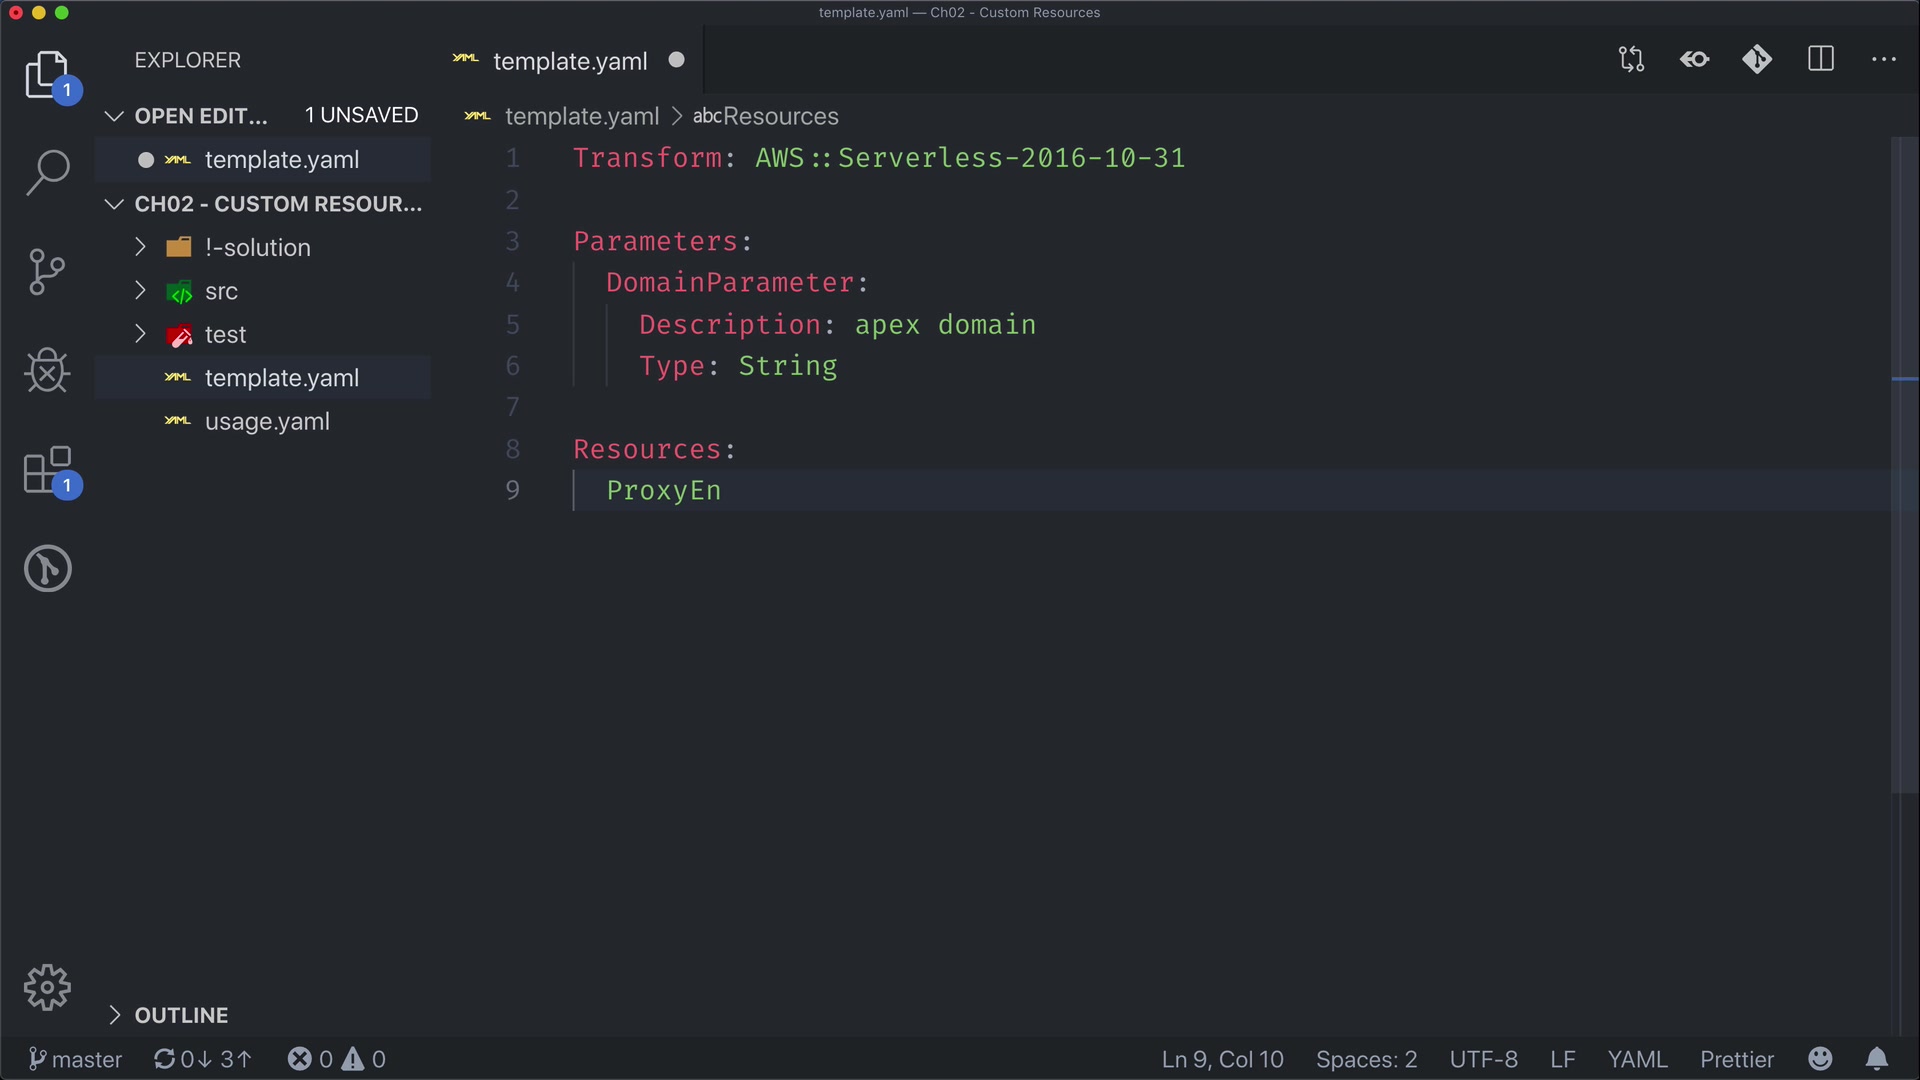1920x1080 pixels.
Task: Open usage.yaml in the explorer
Action: (267, 422)
